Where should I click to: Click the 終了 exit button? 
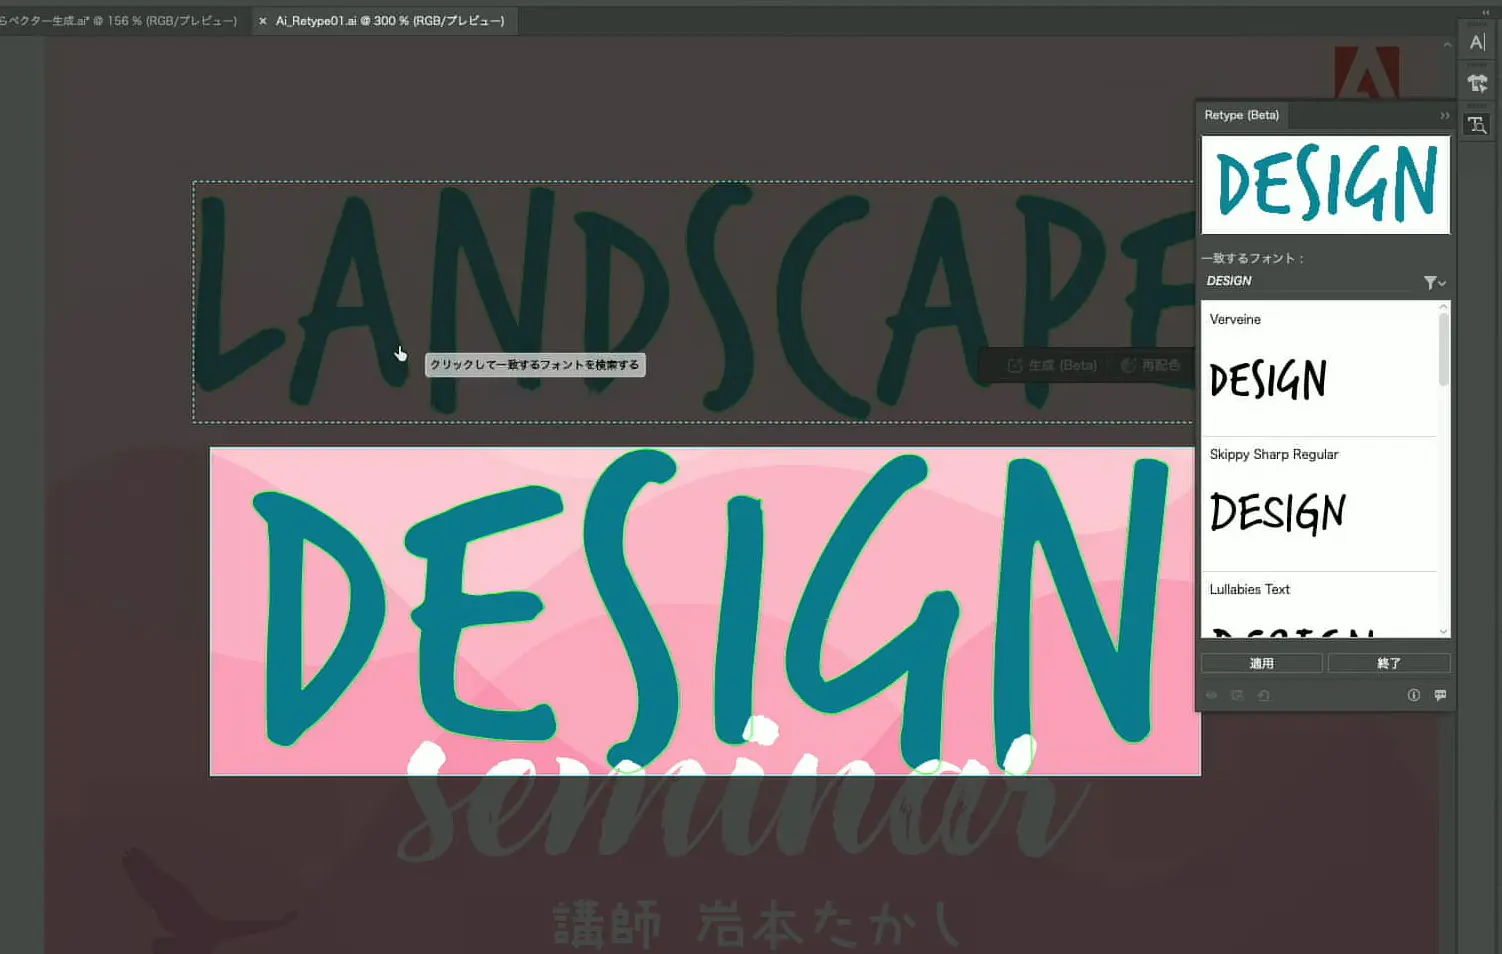pos(1388,663)
